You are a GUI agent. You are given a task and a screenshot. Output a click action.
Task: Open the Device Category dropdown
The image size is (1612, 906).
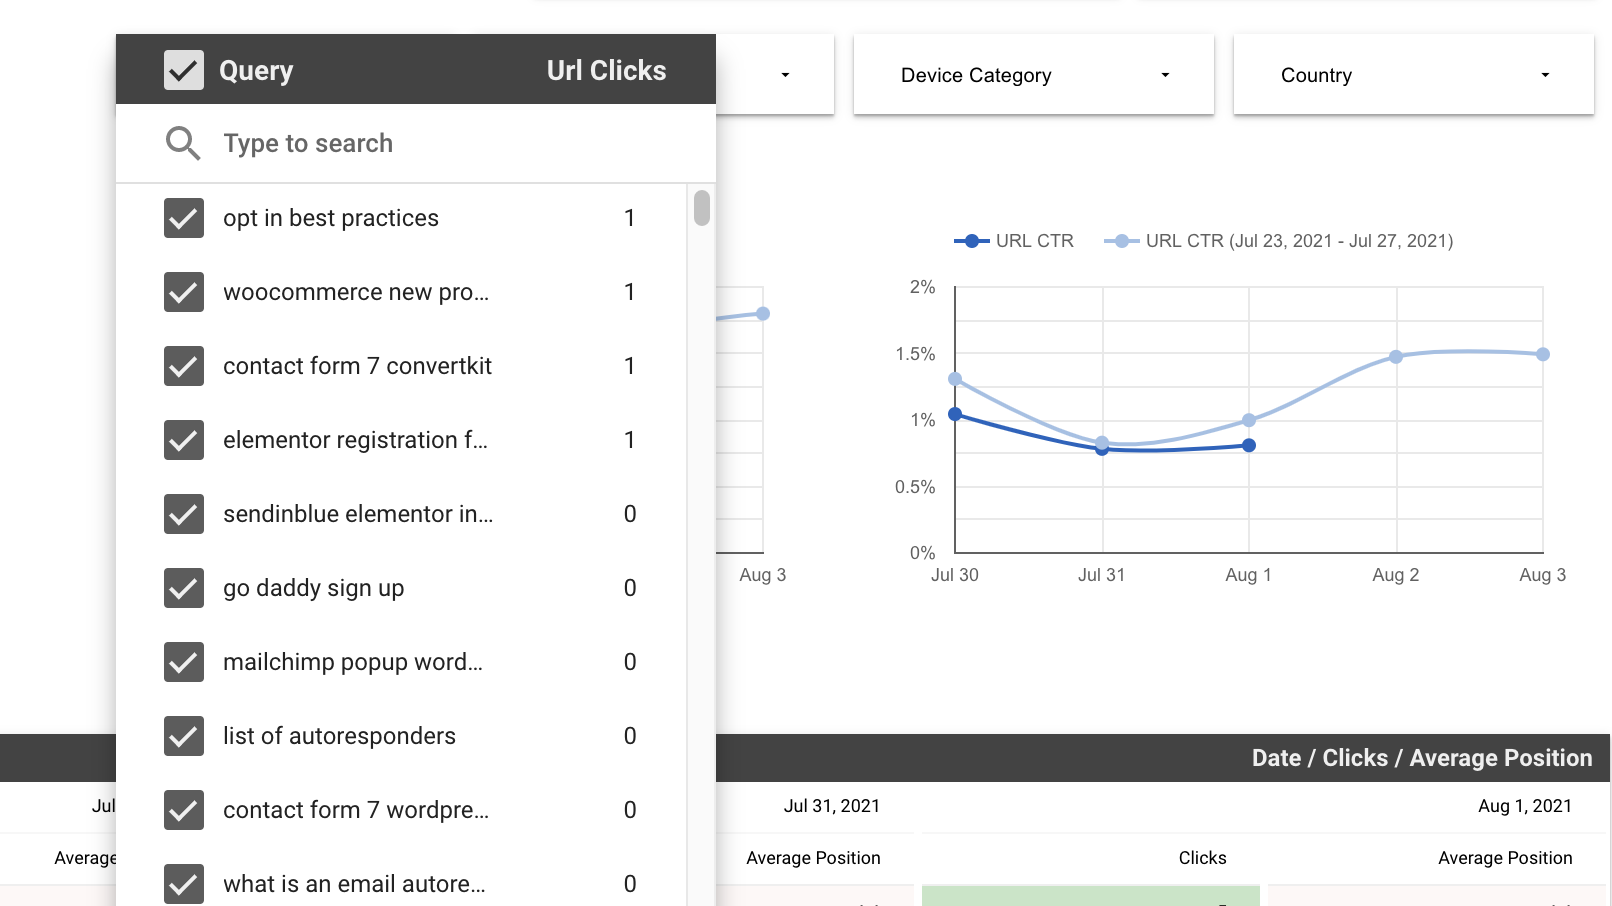coord(1033,75)
